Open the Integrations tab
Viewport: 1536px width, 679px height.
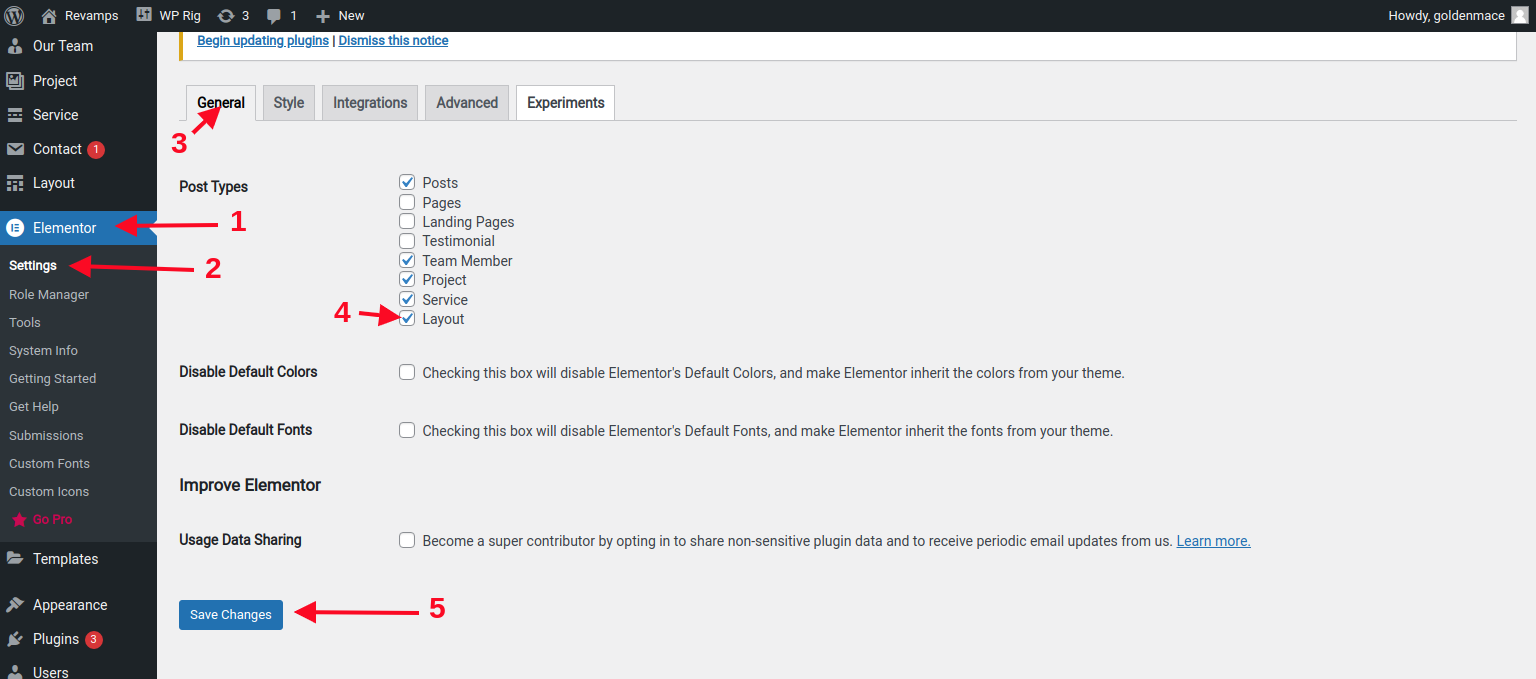click(x=370, y=103)
